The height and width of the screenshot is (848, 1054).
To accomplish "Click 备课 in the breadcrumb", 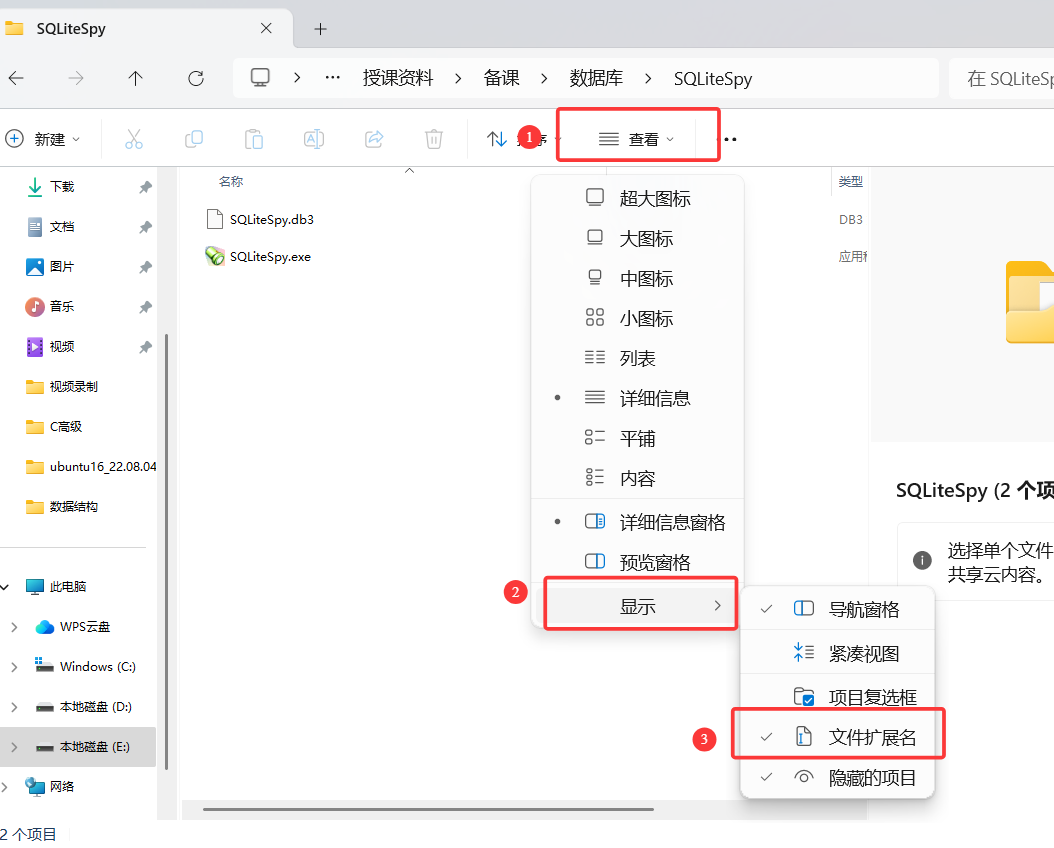I will 501,79.
